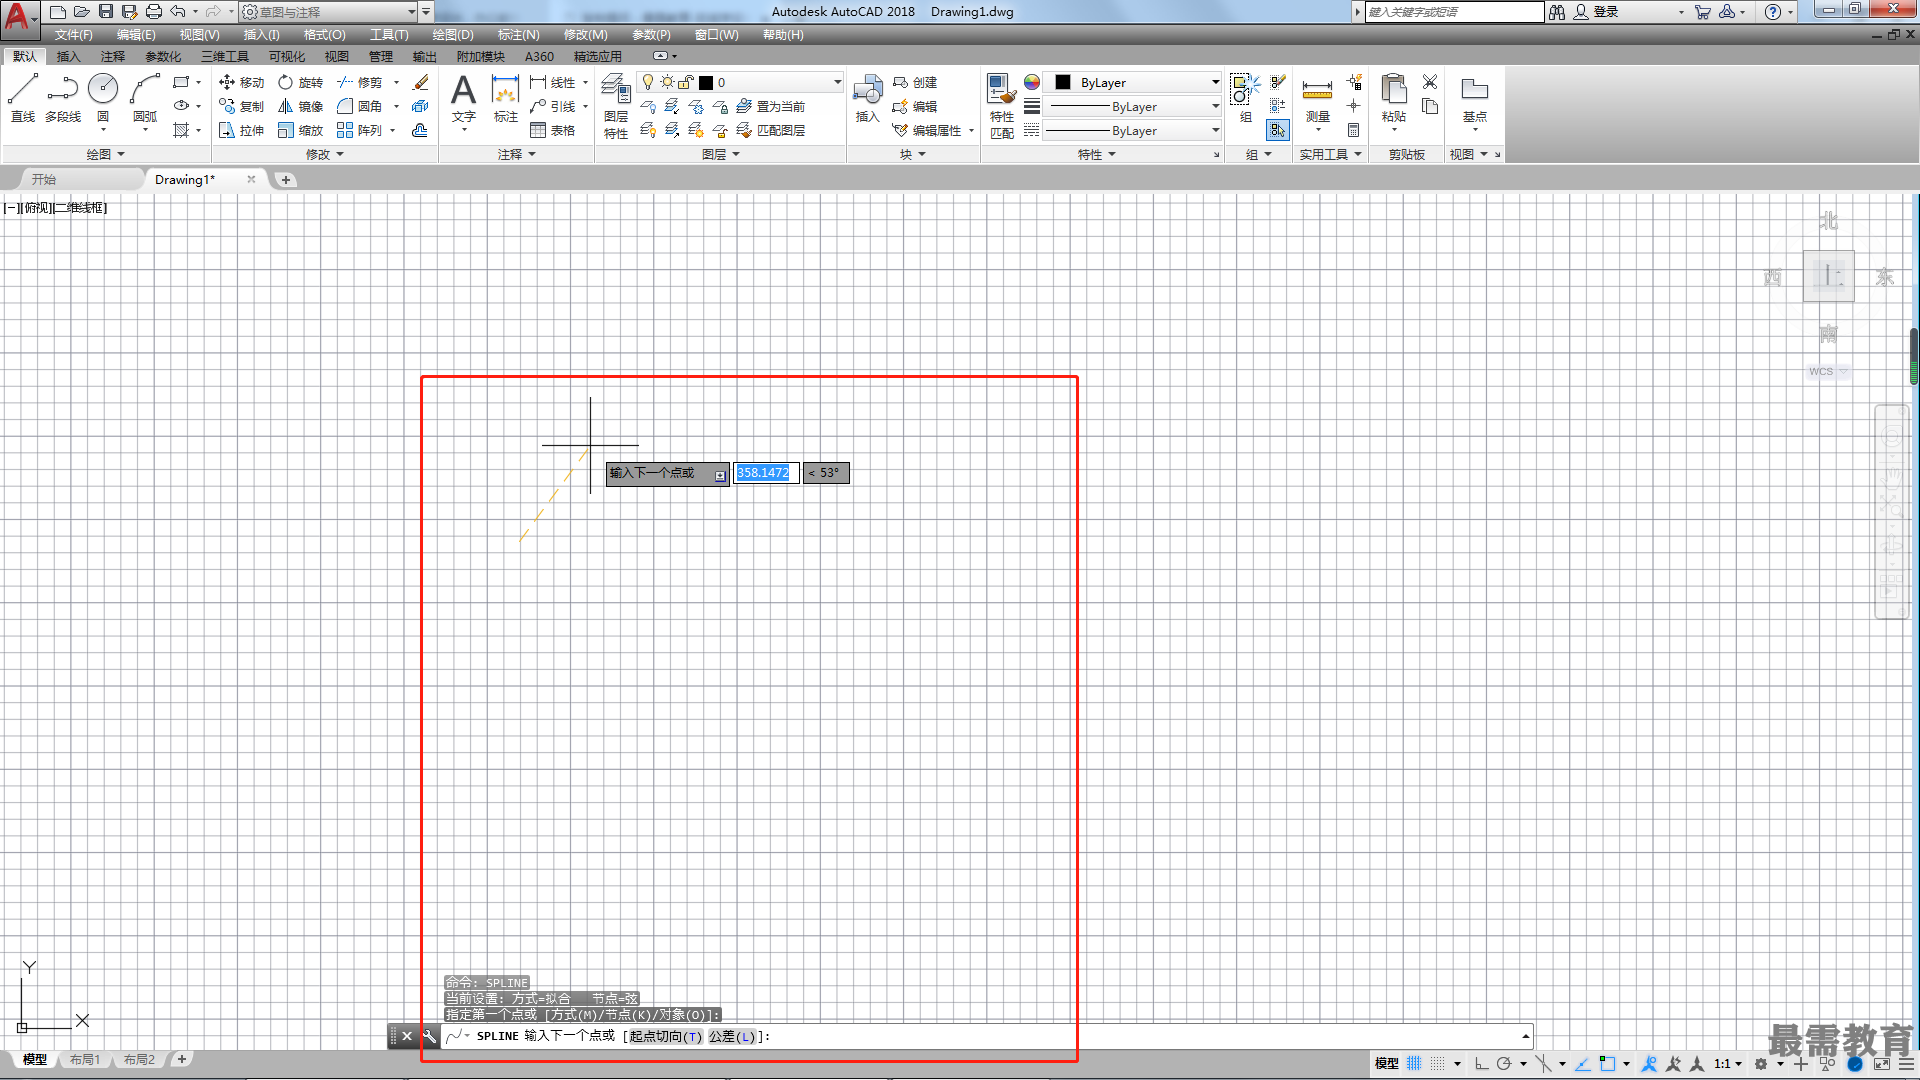This screenshot has height=1080, width=1920.
Task: Click 创建 (Create block) button
Action: [914, 82]
